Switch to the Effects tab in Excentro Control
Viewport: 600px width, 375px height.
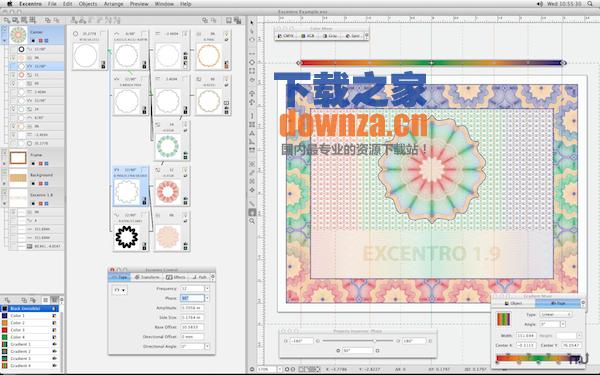pos(176,277)
